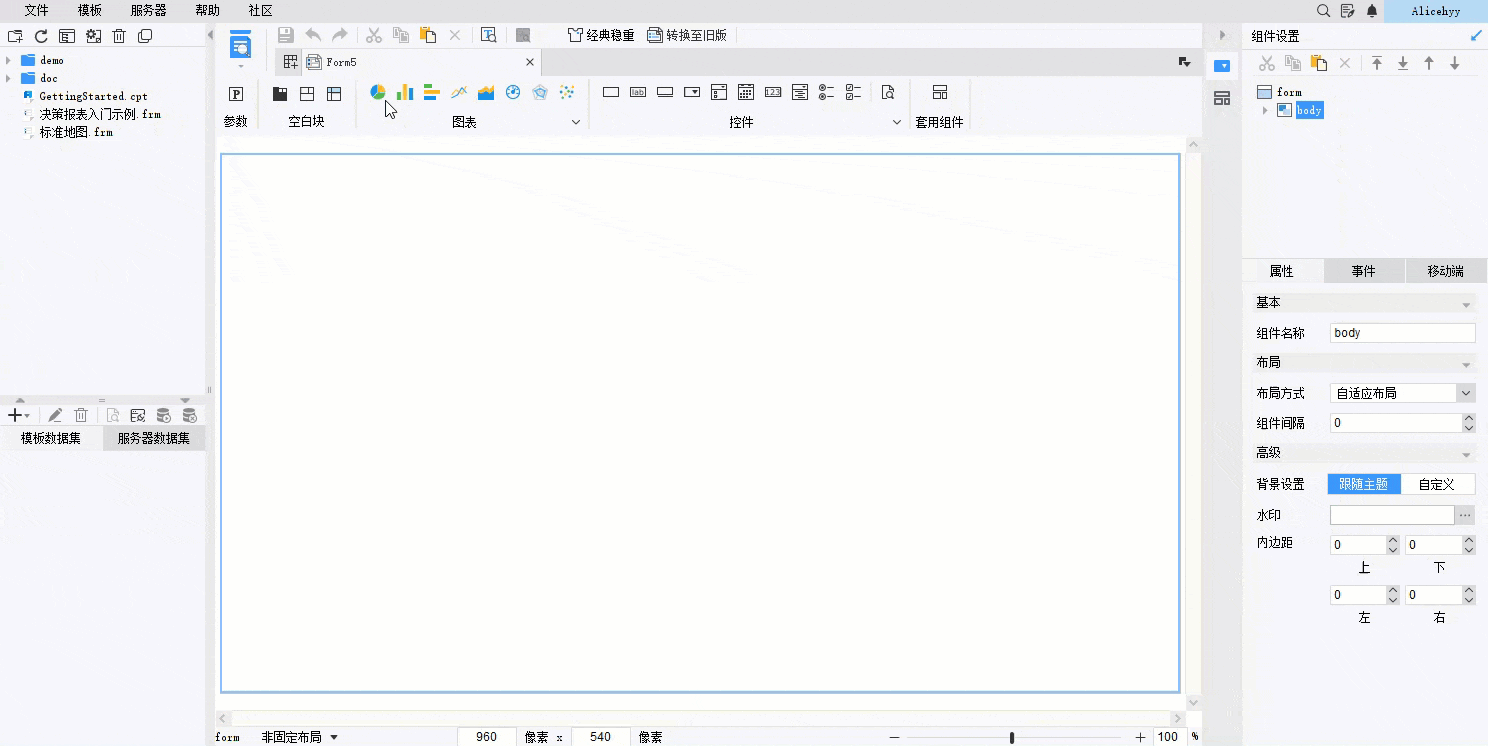Insert the number input widget
The width and height of the screenshot is (1488, 746).
point(773,92)
